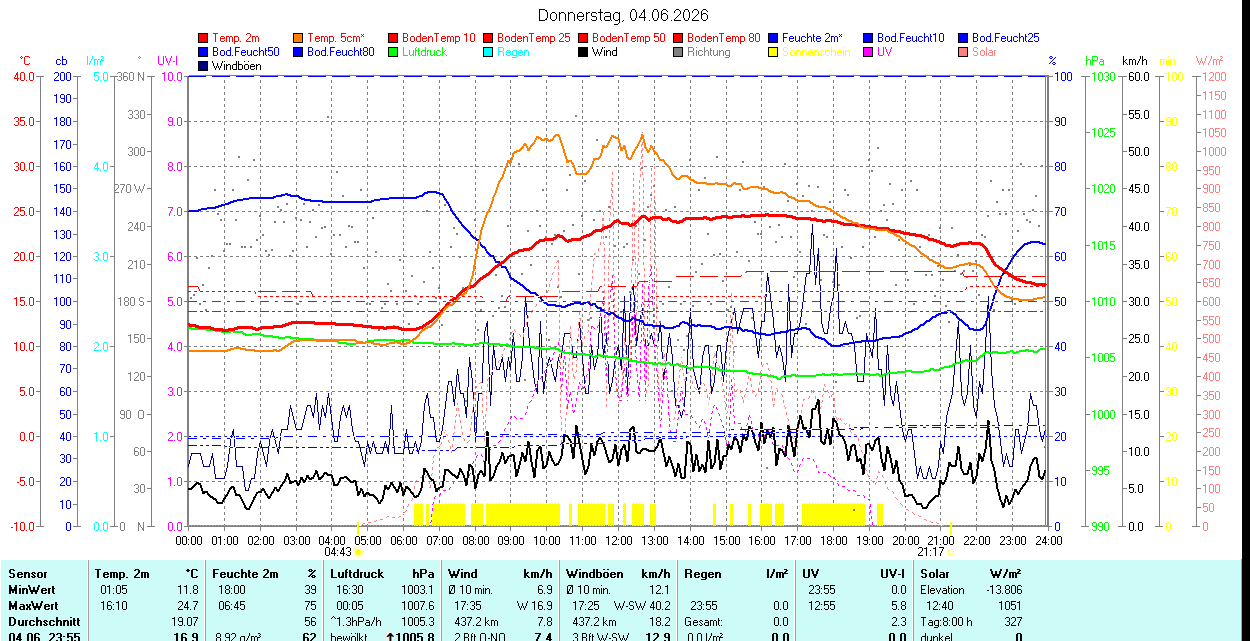Click the sunrise marker at 04:43
Viewport: 1250px width, 641px height.
coord(358,552)
